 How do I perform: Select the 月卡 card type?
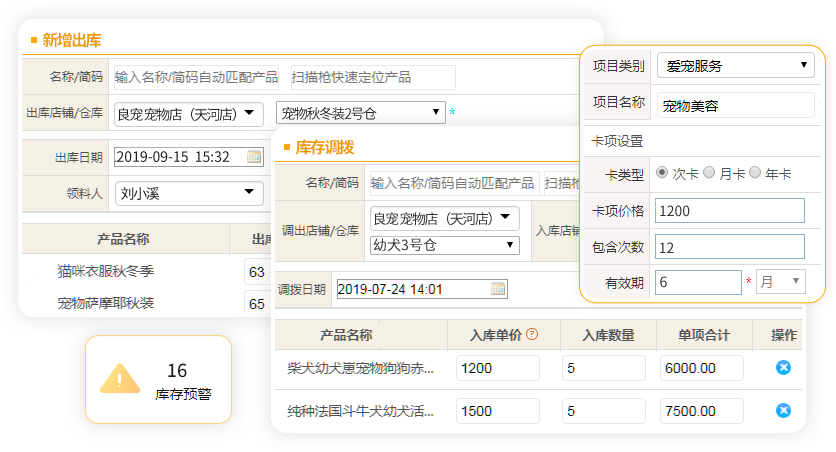709,173
